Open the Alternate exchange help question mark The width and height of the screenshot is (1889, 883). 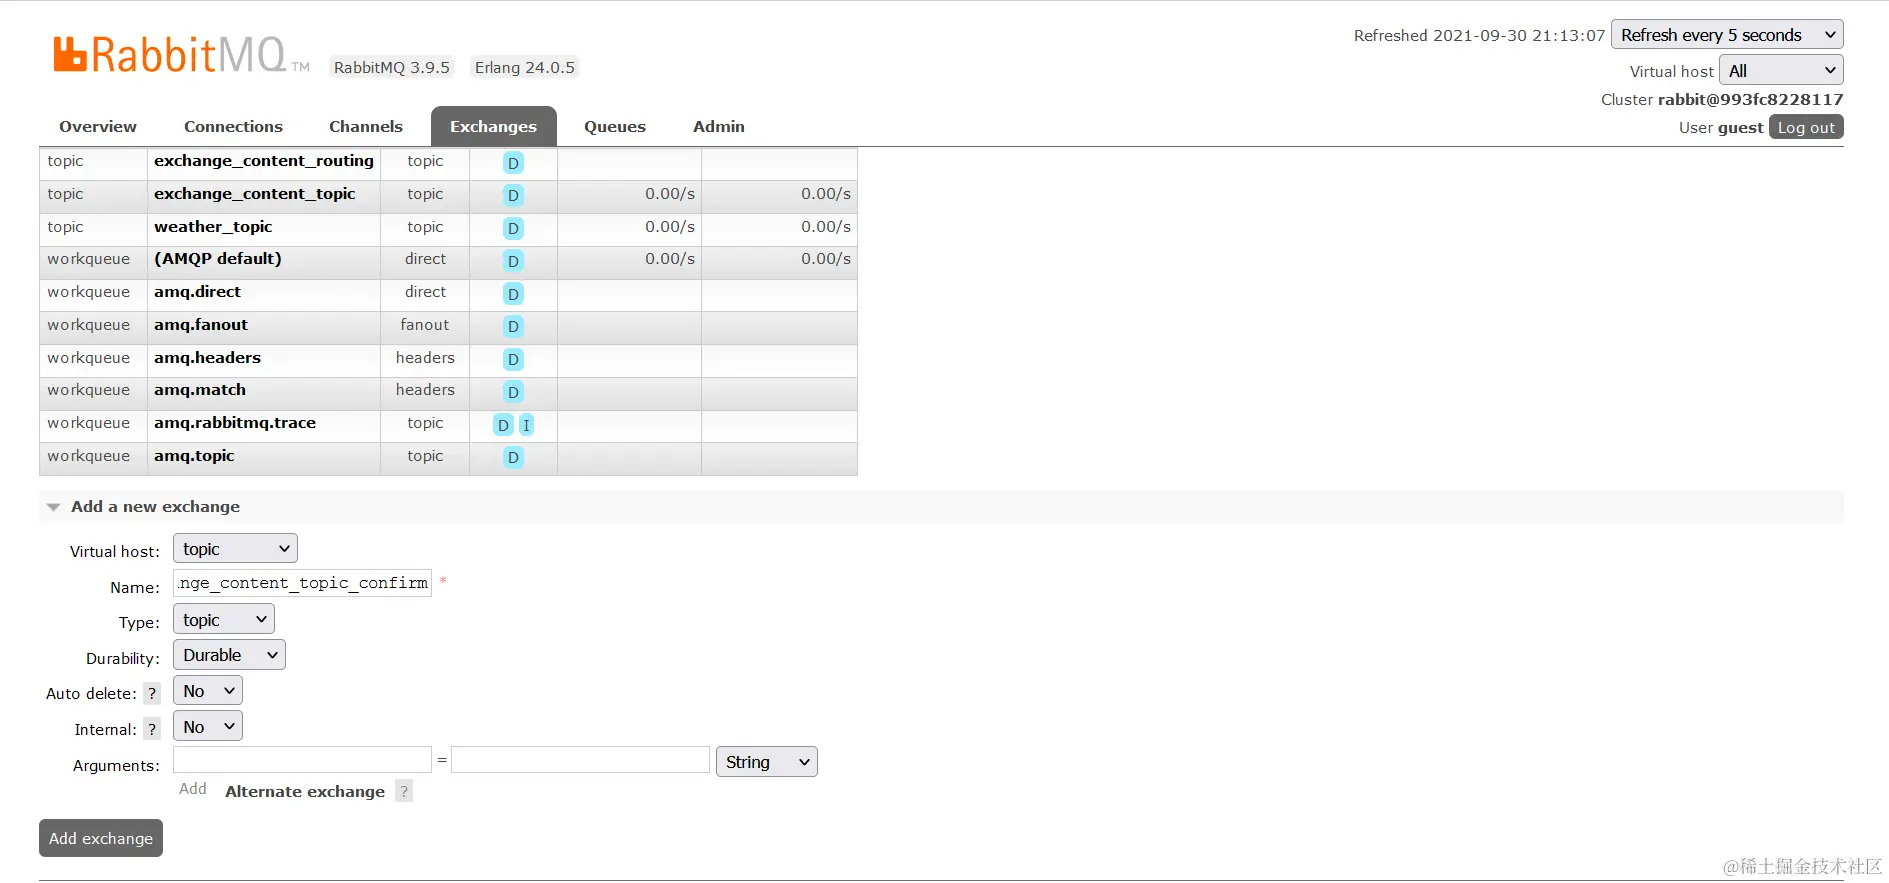click(x=404, y=791)
